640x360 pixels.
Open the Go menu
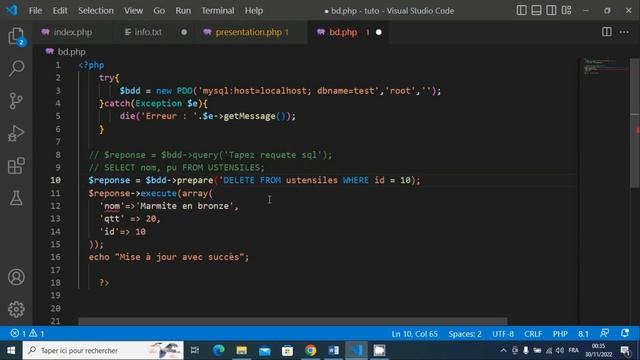159,11
